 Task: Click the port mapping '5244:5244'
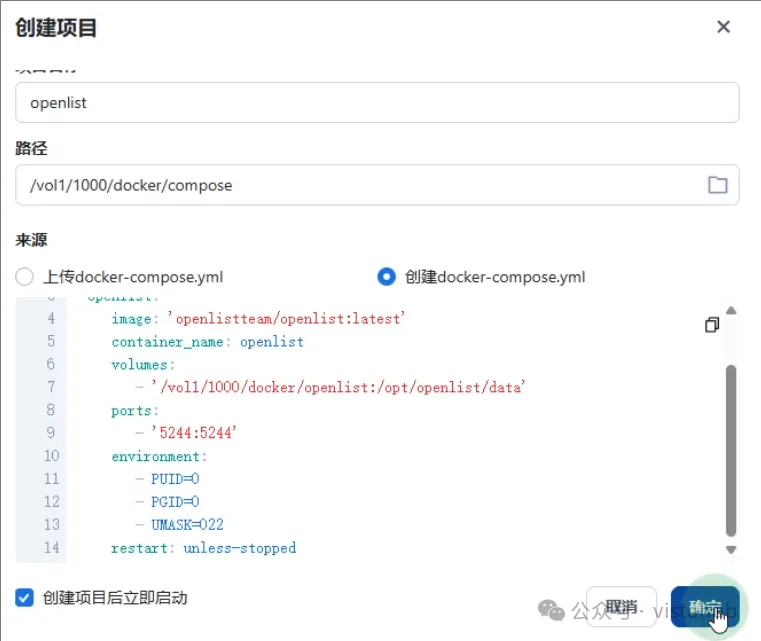(x=194, y=432)
